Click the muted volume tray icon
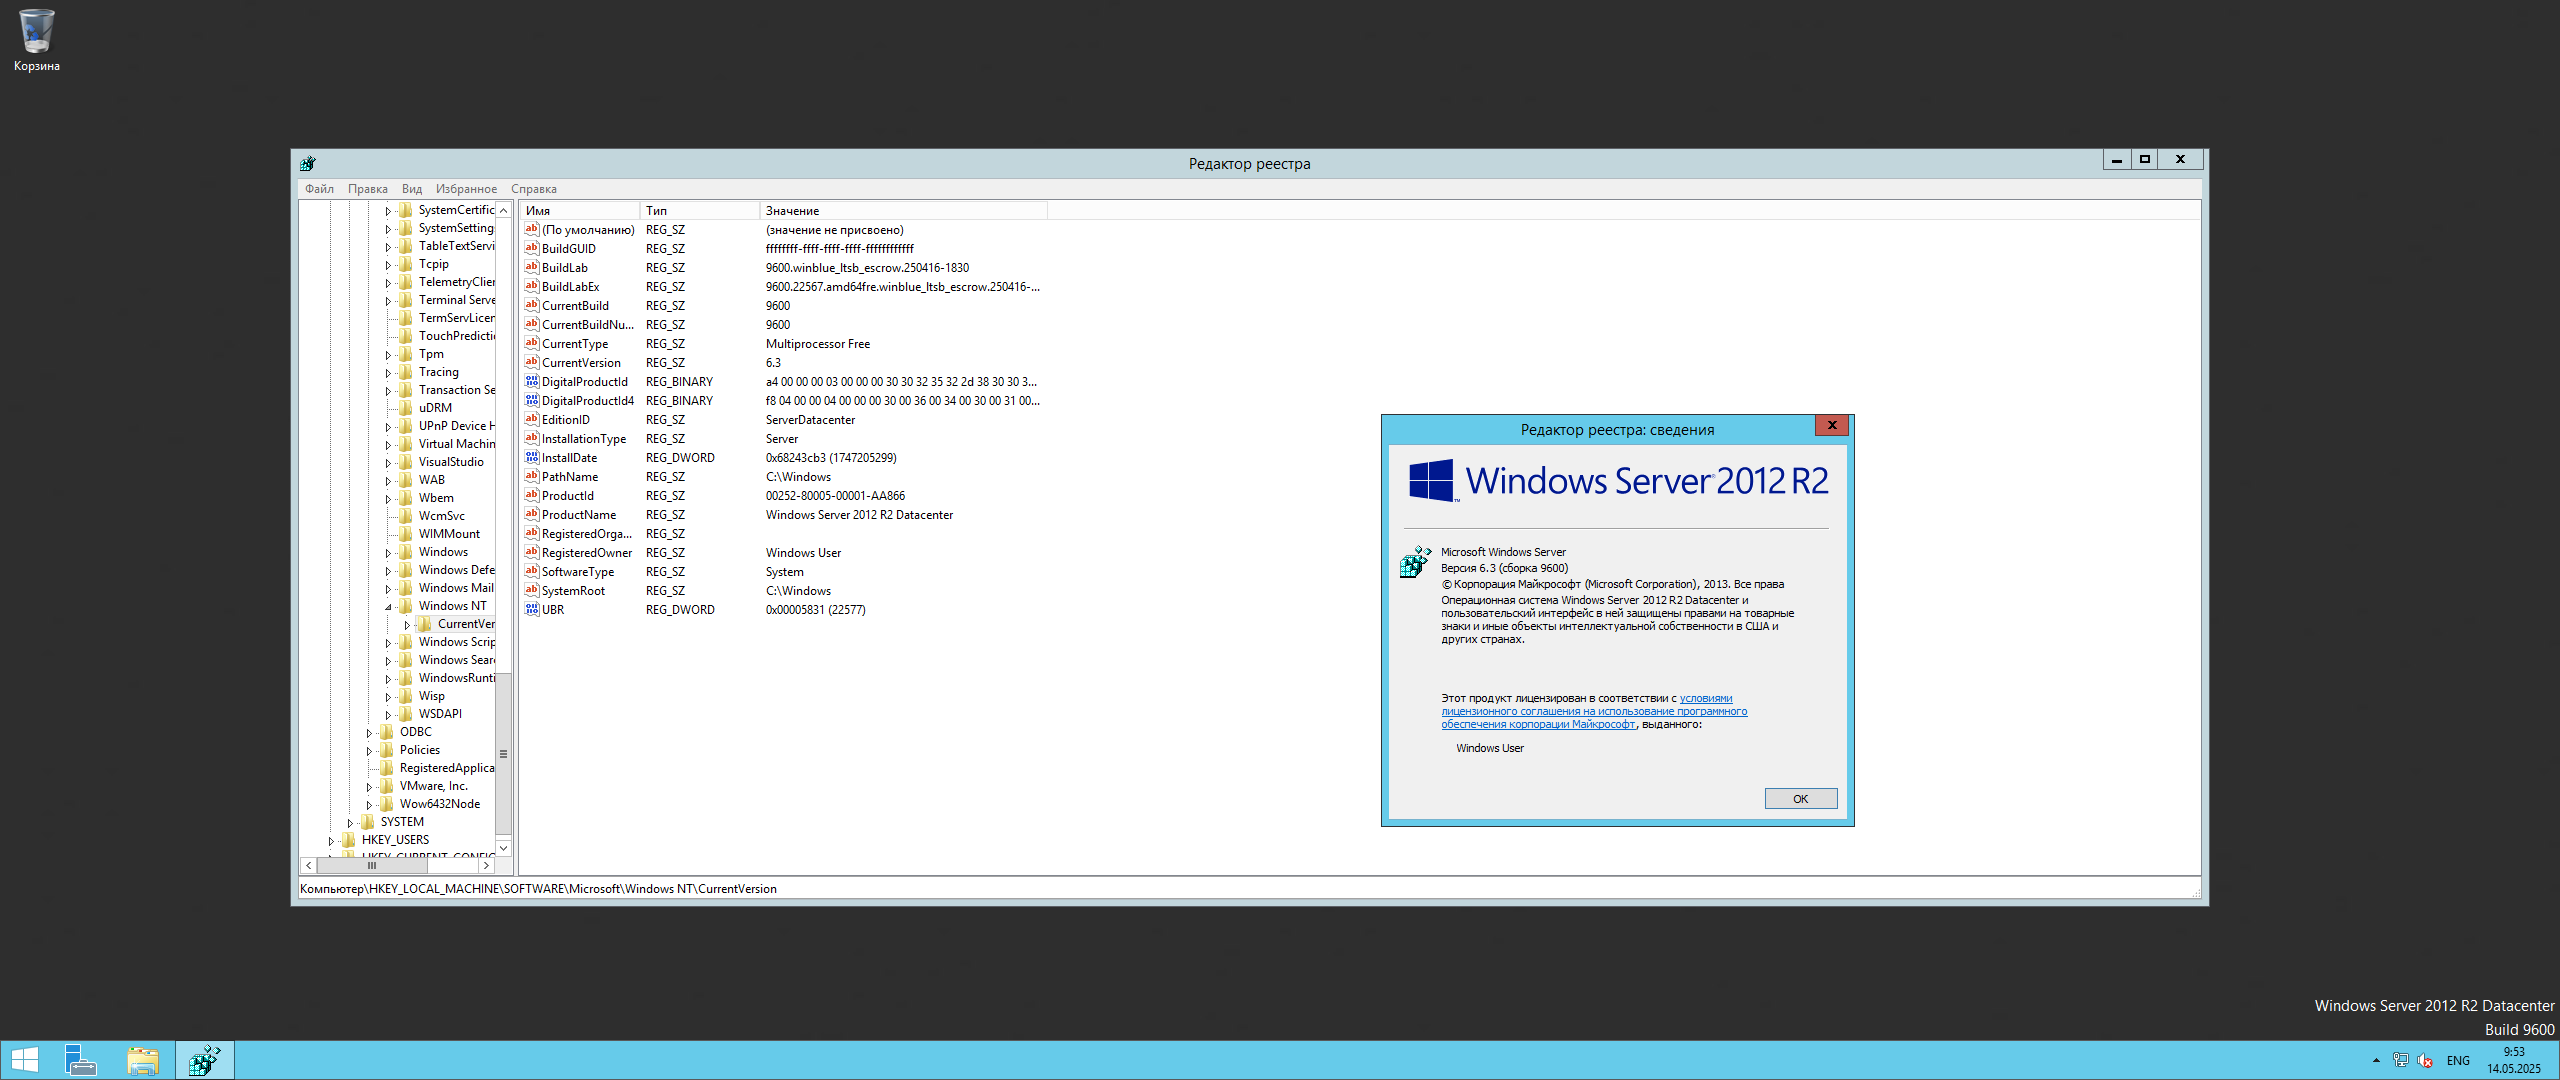This screenshot has width=2560, height=1080. pos(2425,1060)
